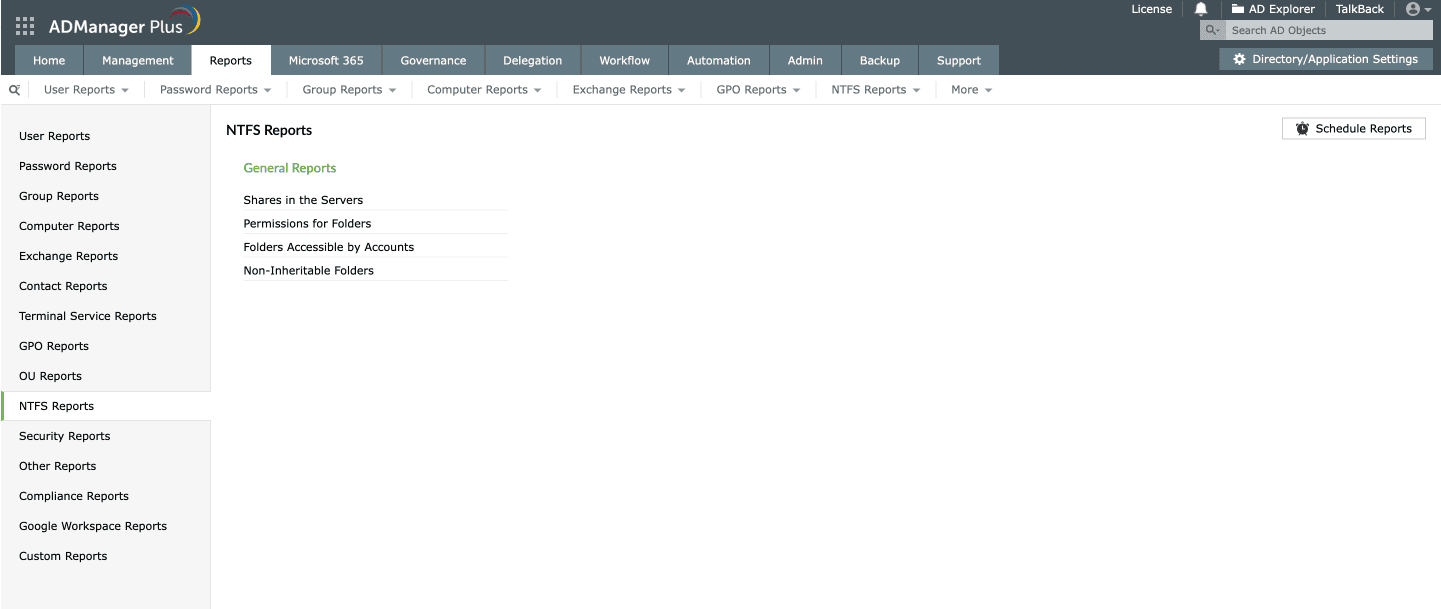Image resolution: width=1441 pixels, height=609 pixels.
Task: Expand the More reports dropdown
Action: point(969,89)
